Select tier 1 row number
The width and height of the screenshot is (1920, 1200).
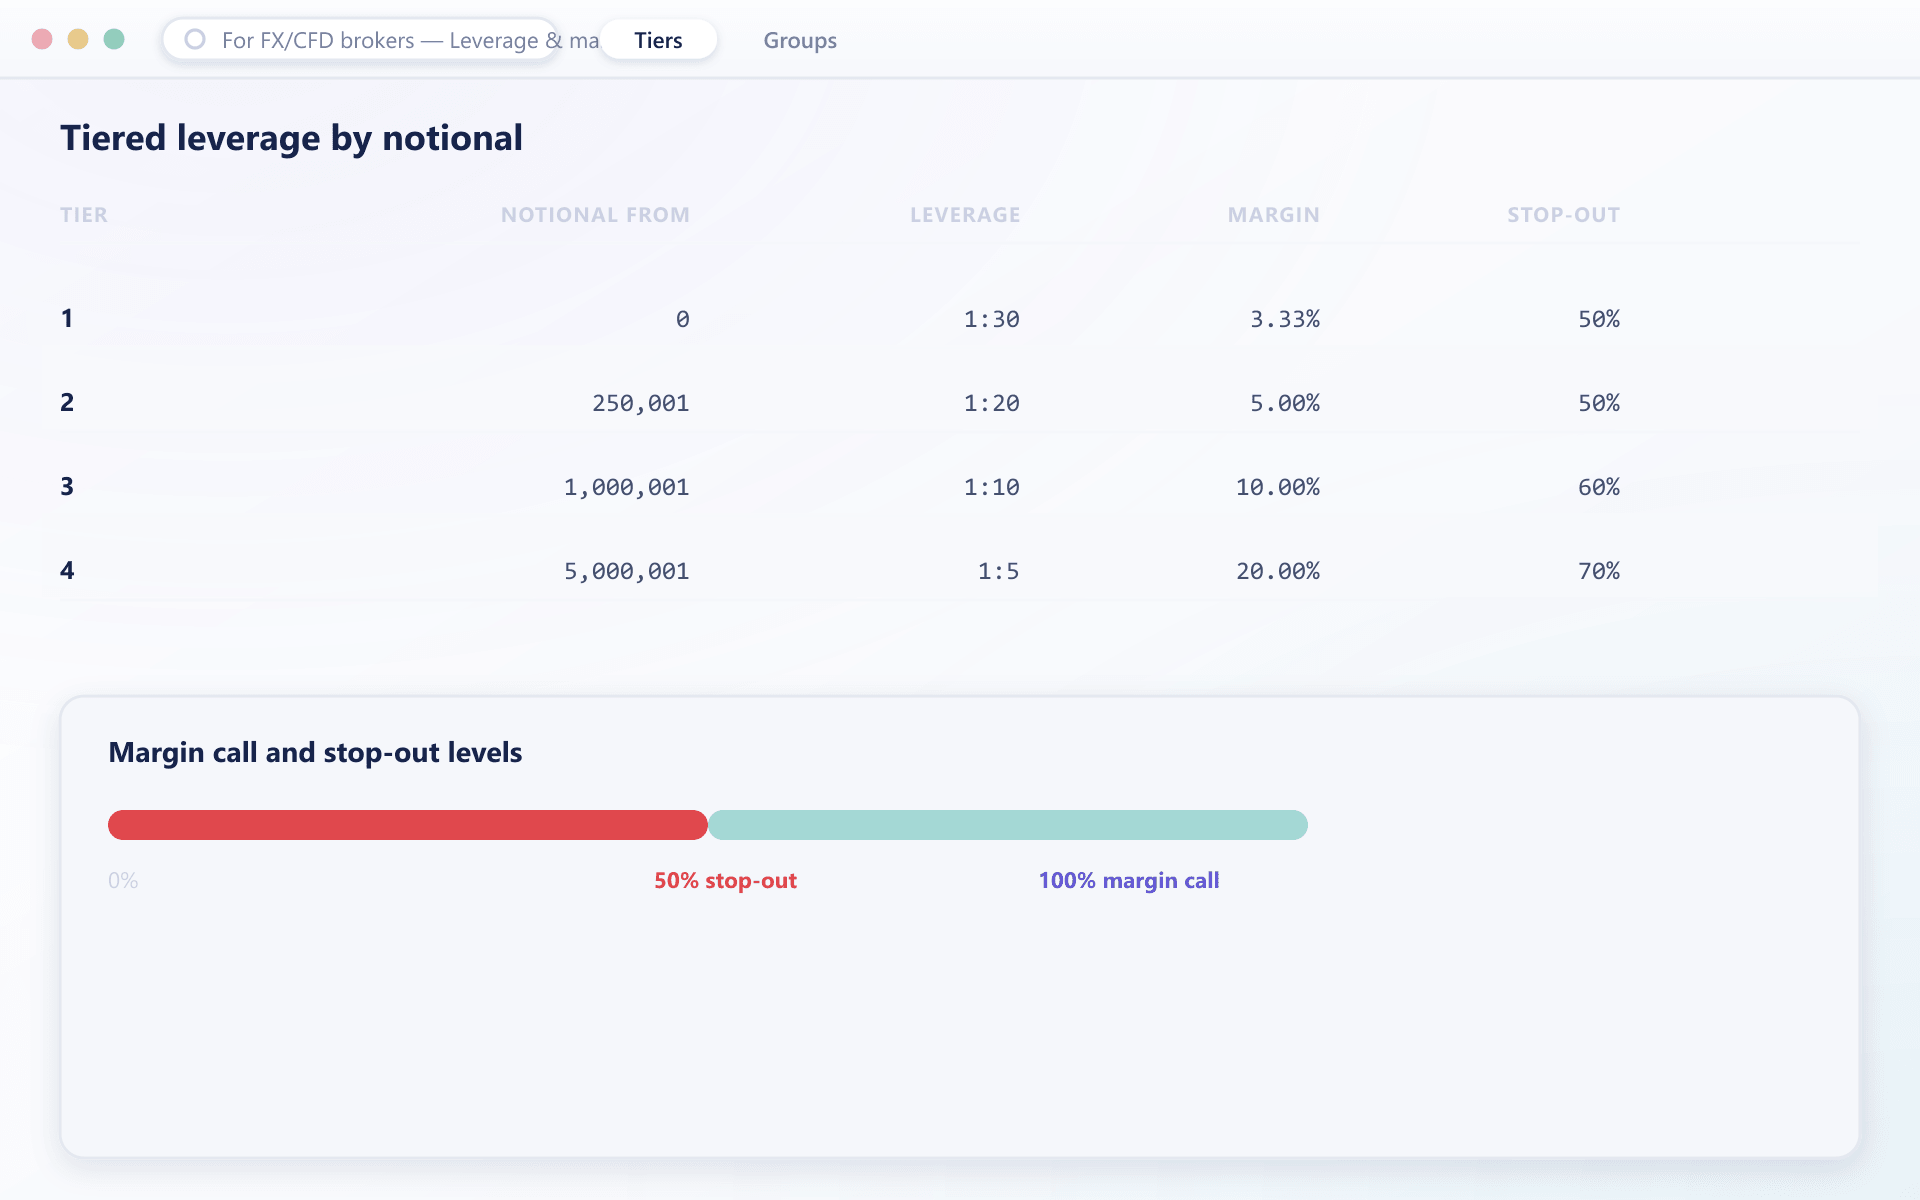point(67,318)
